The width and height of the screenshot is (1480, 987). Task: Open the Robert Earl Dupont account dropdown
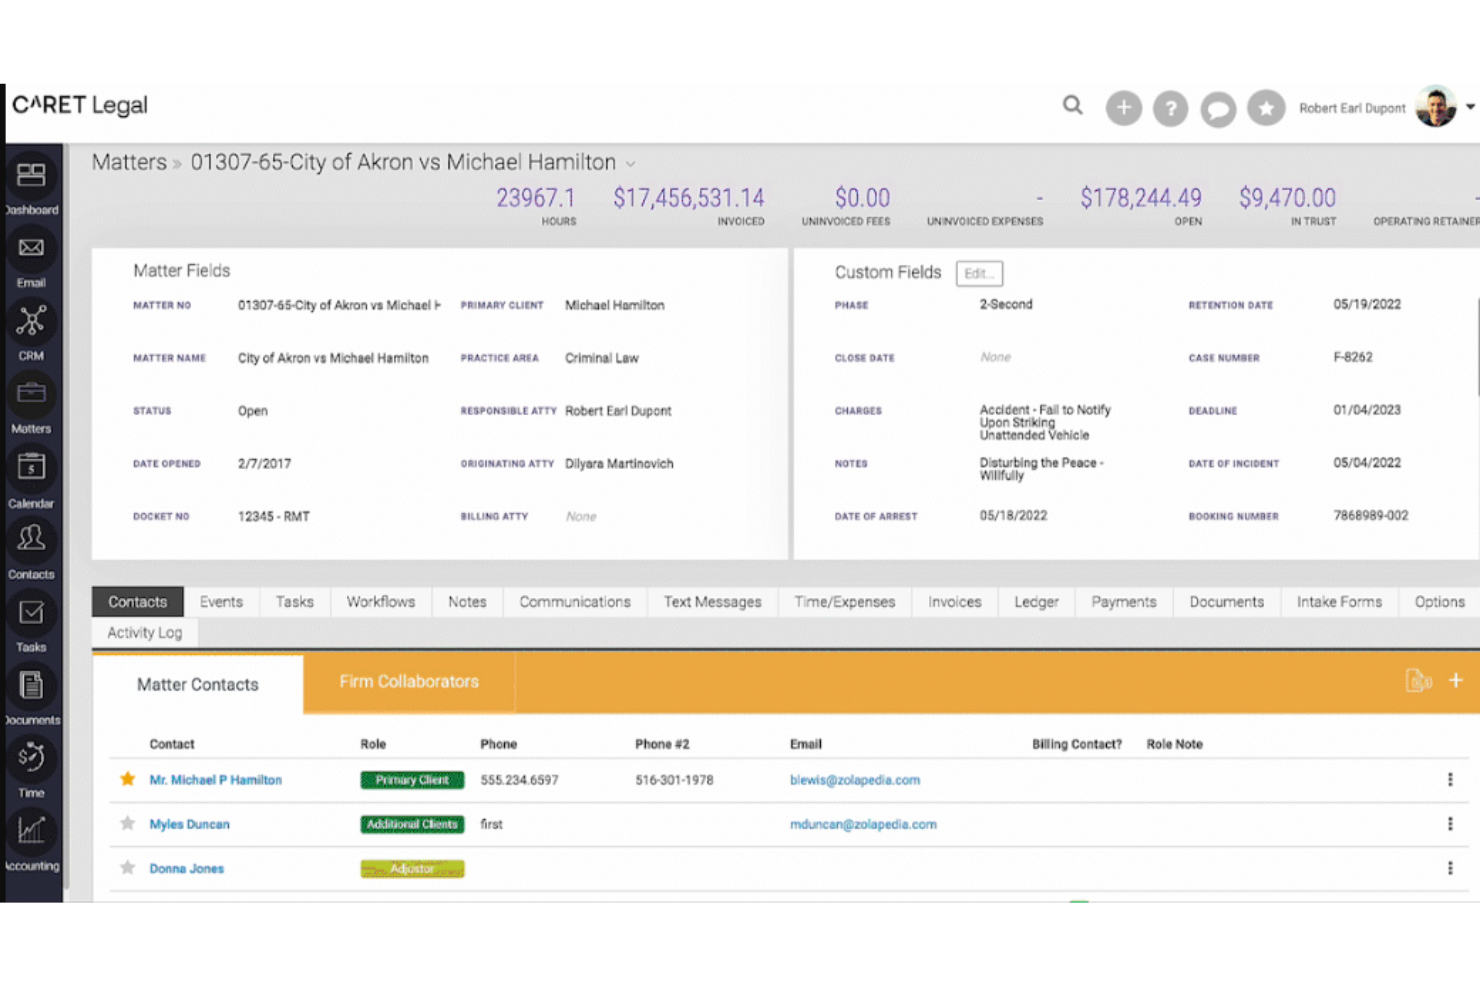[1469, 106]
